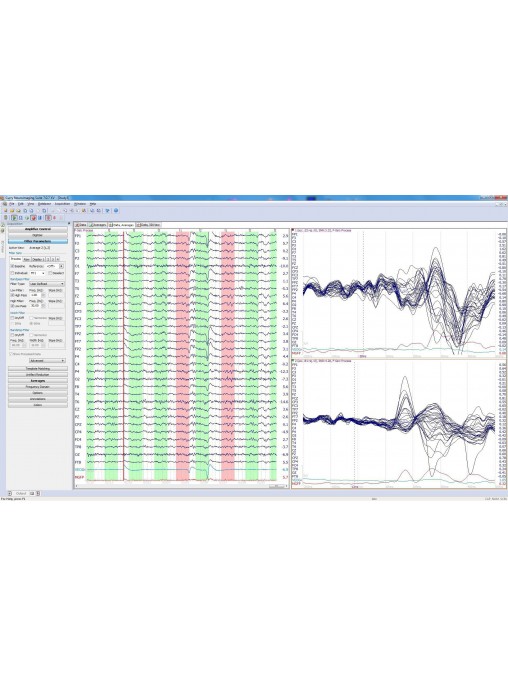Toggle the Baseline checkbox
Image resolution: width=508 pixels, height=696 pixels.
coord(12,266)
